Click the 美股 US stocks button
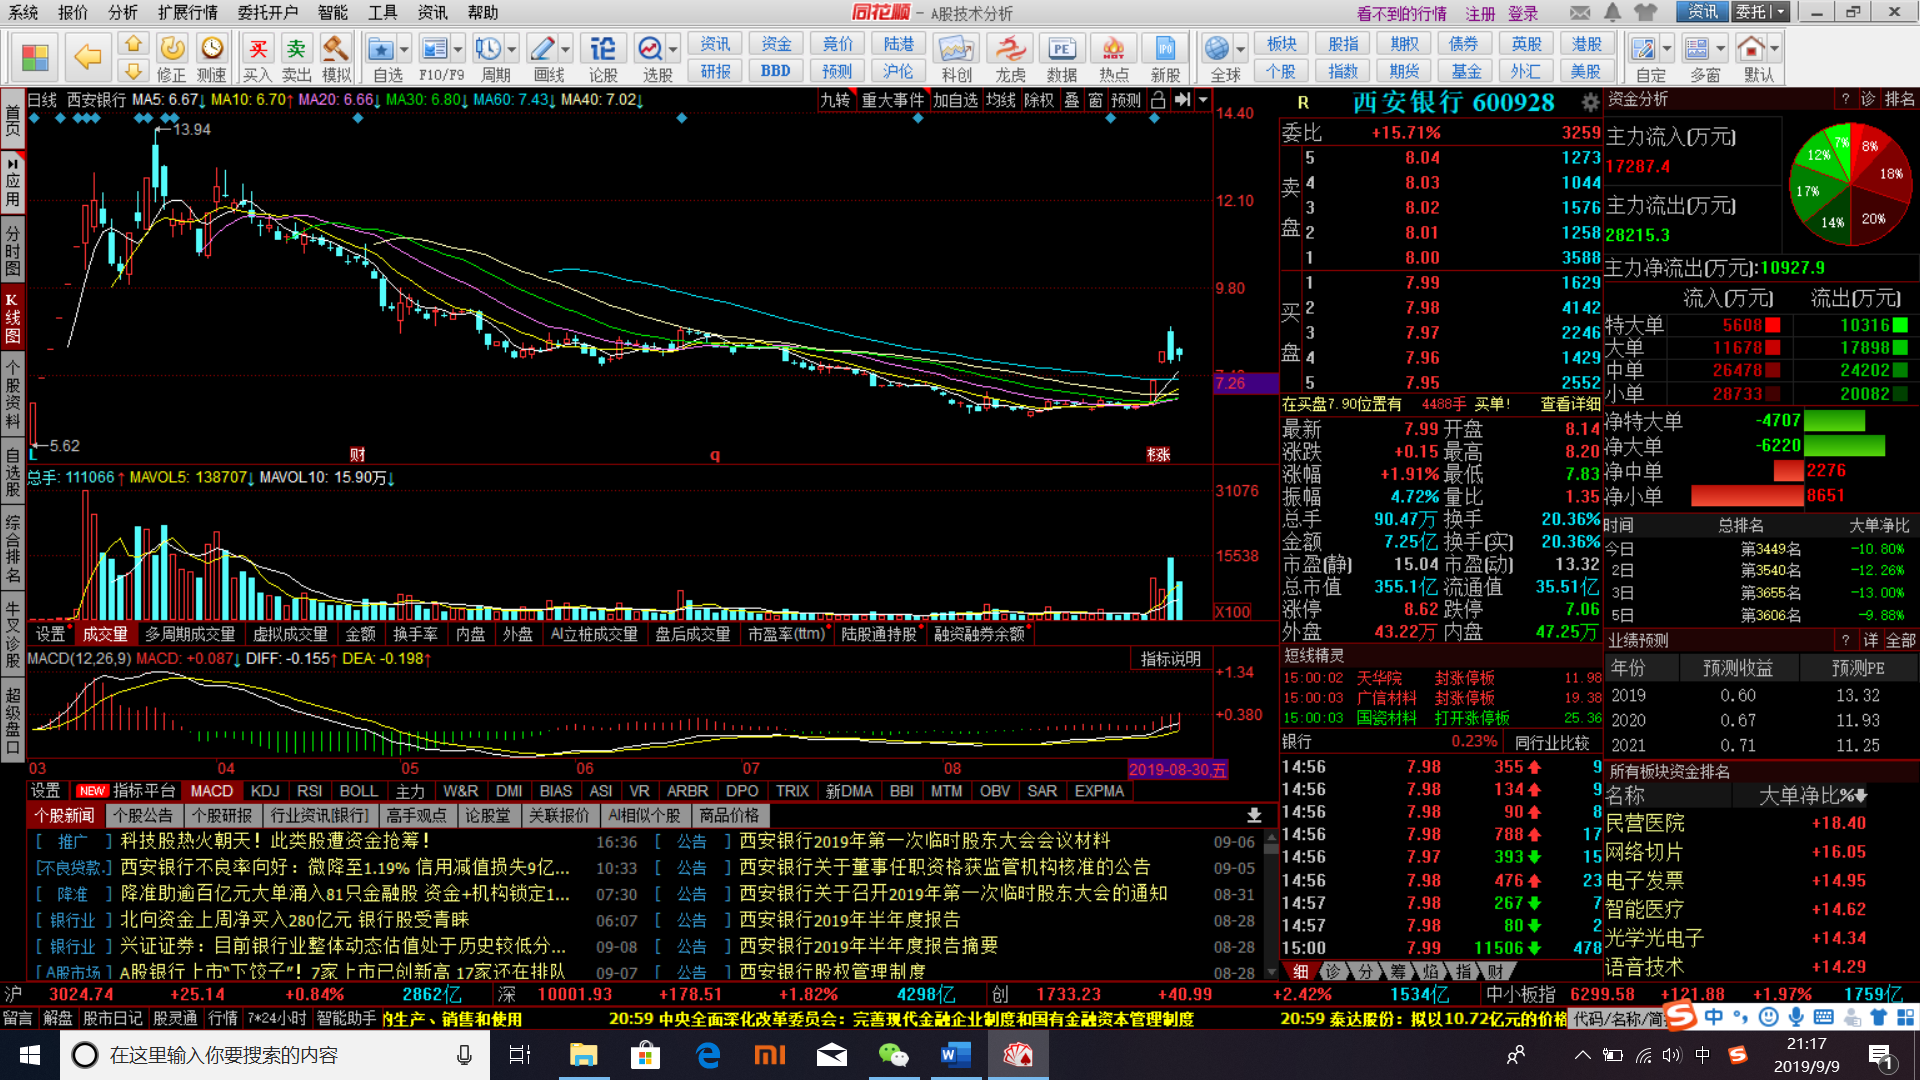The width and height of the screenshot is (1920, 1080). (x=1586, y=71)
